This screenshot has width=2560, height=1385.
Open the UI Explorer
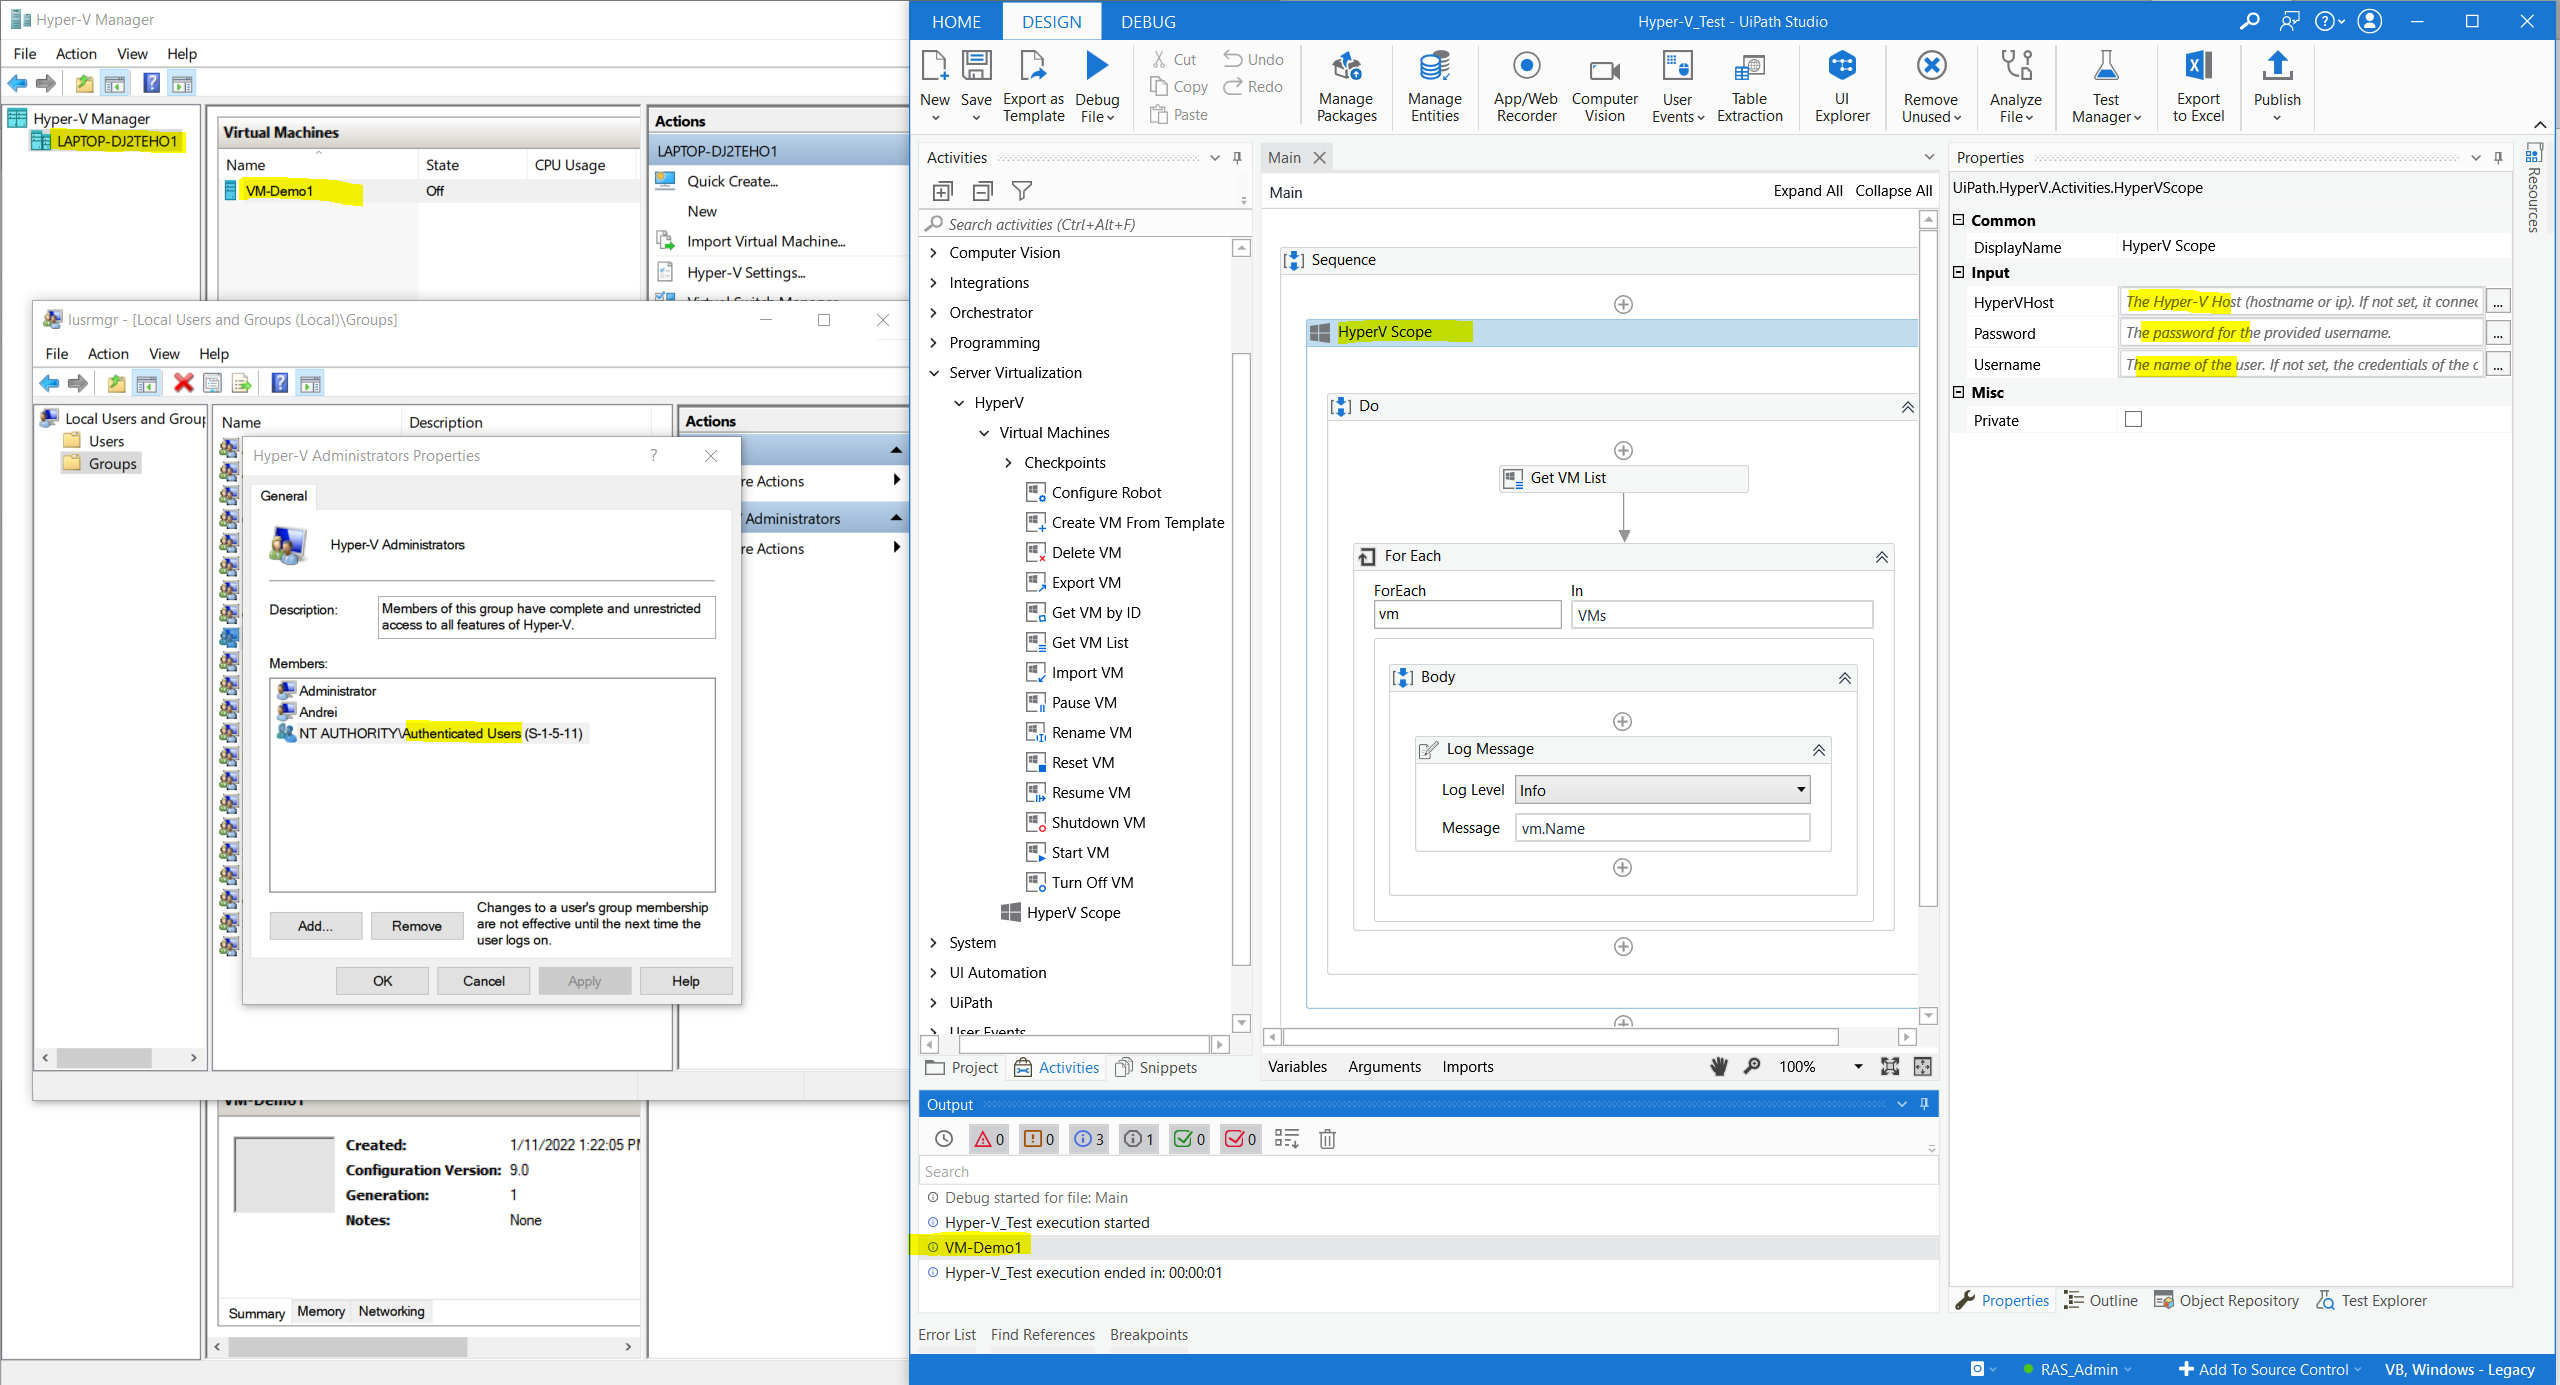(1842, 88)
